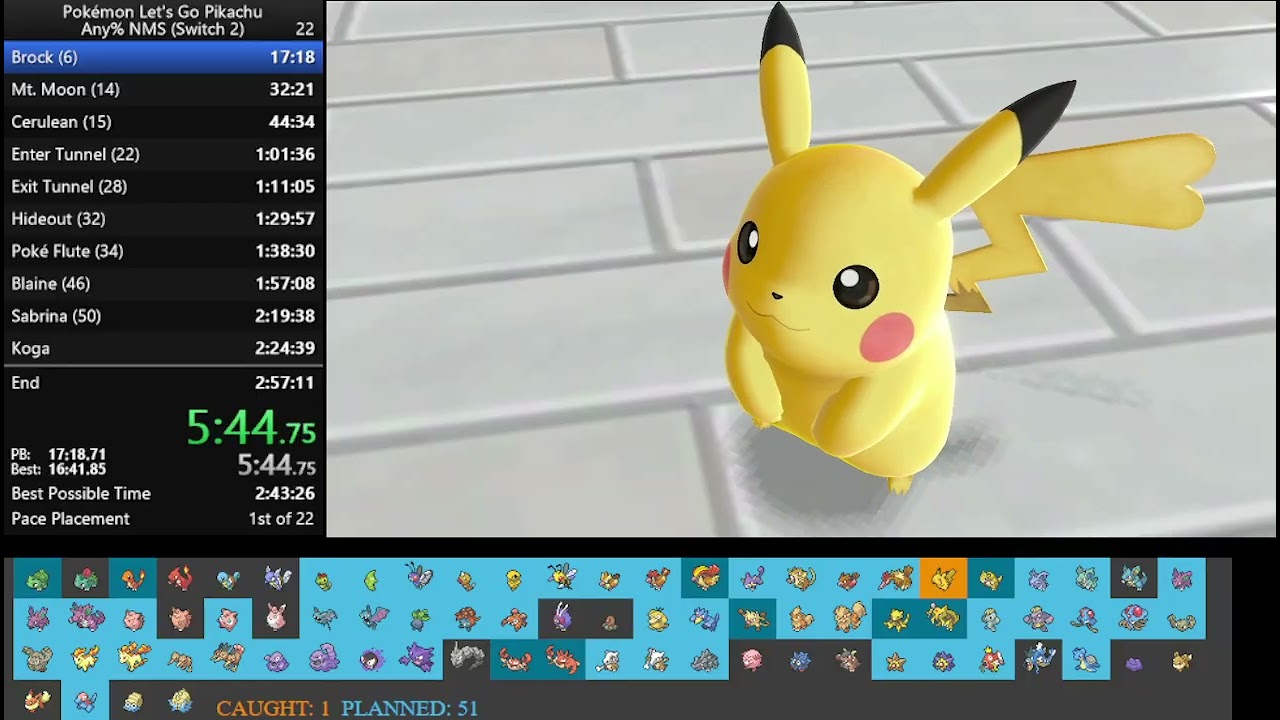Click the Omastar sprite
The height and width of the screenshot is (720, 1280).
click(181, 700)
